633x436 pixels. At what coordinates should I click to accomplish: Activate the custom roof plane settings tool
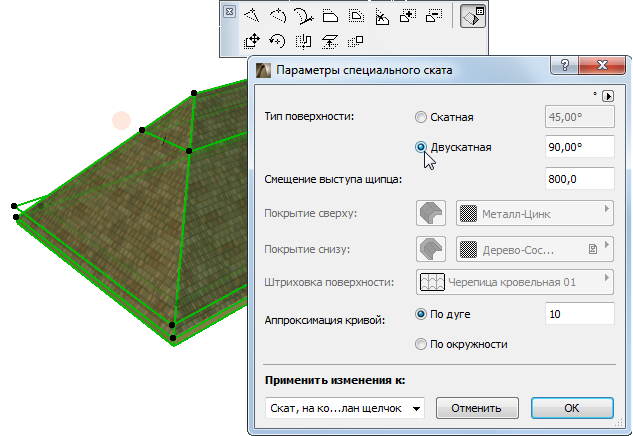[473, 16]
